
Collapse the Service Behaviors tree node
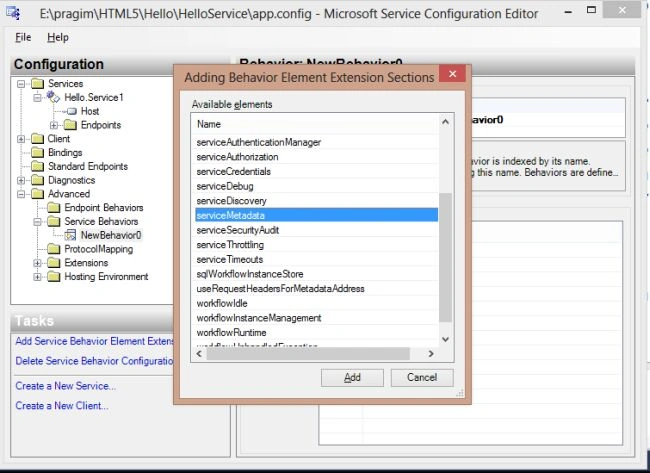pyautogui.click(x=37, y=222)
